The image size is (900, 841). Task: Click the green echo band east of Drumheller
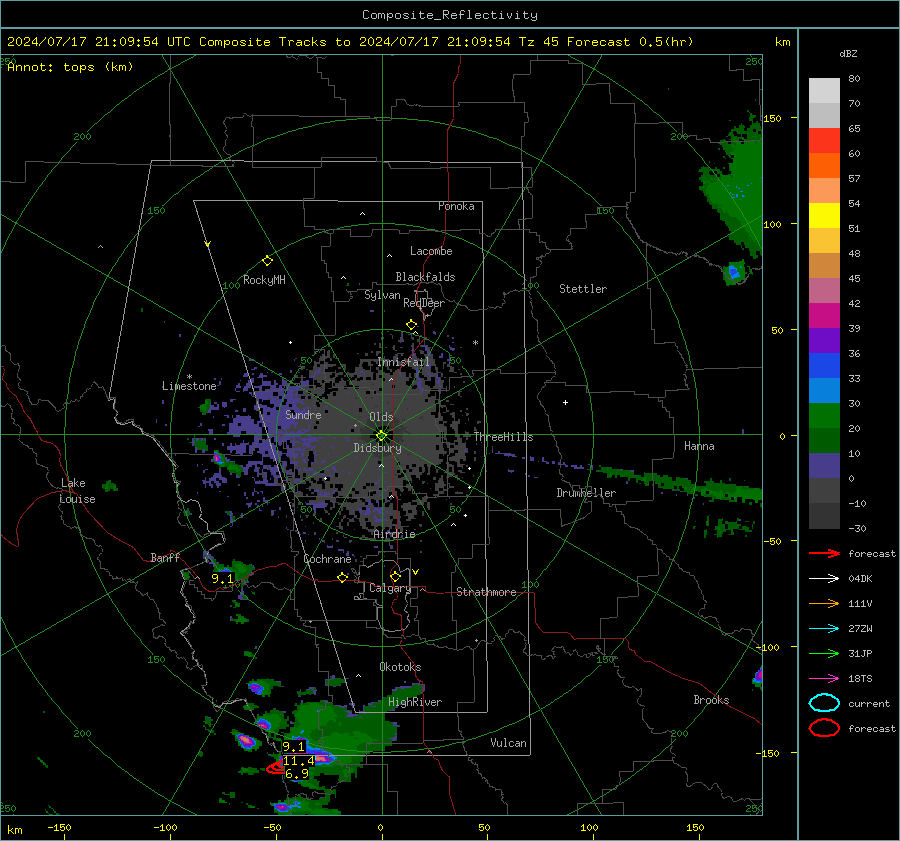(680, 484)
